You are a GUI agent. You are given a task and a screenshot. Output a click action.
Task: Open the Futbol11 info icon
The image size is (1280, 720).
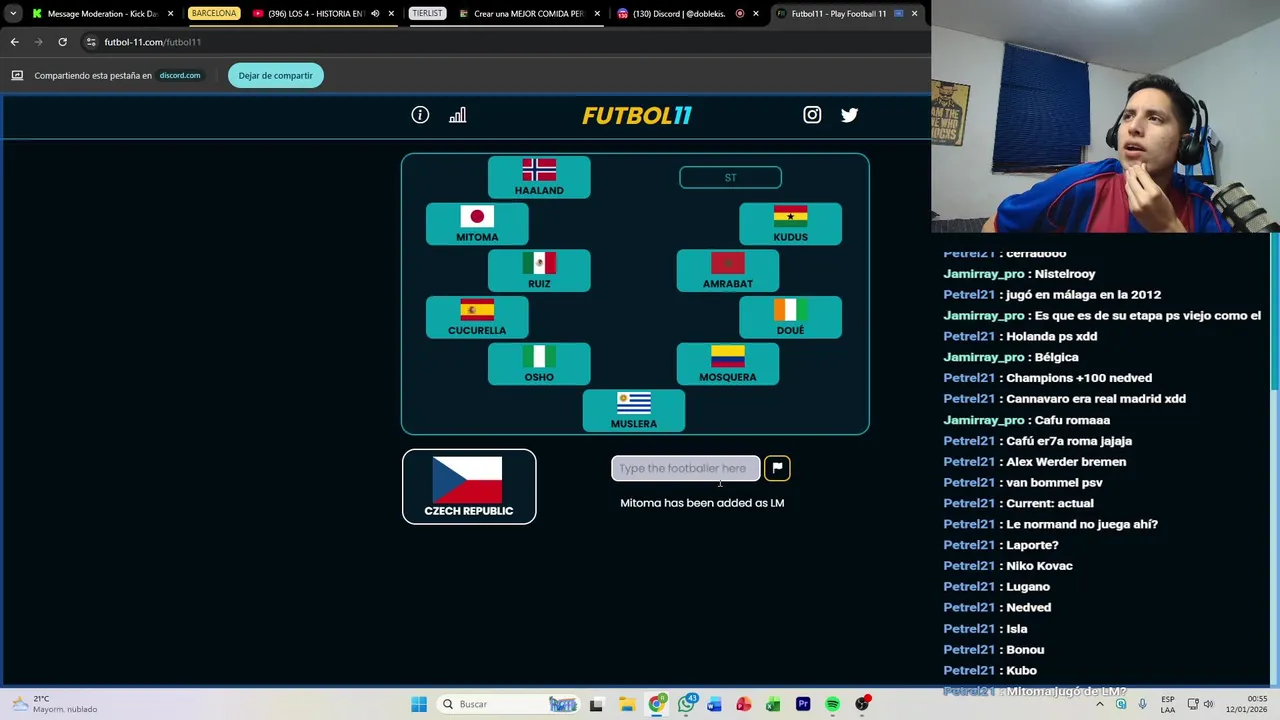tap(420, 115)
